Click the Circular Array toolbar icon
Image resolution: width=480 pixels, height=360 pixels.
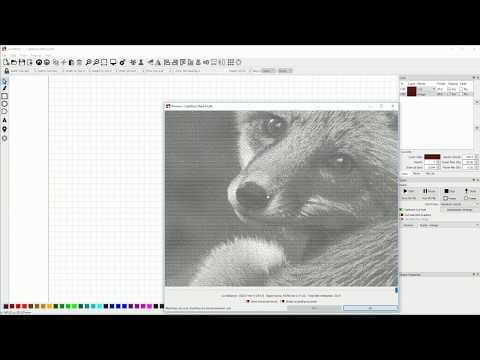[239, 62]
